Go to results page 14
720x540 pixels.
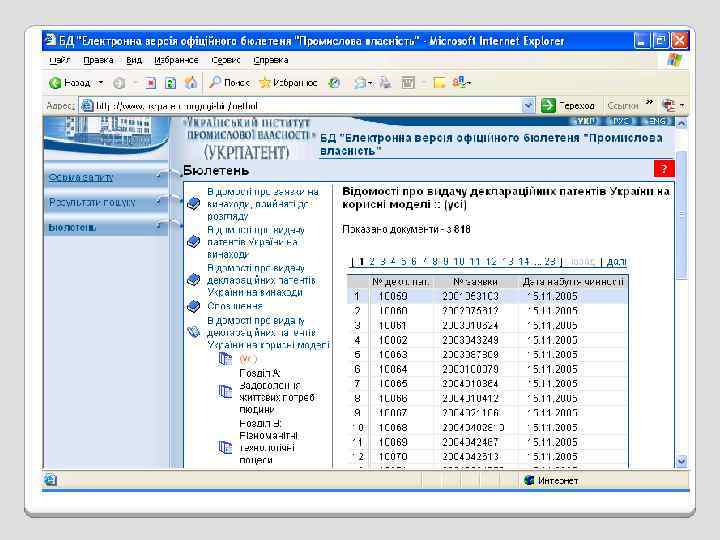523,261
